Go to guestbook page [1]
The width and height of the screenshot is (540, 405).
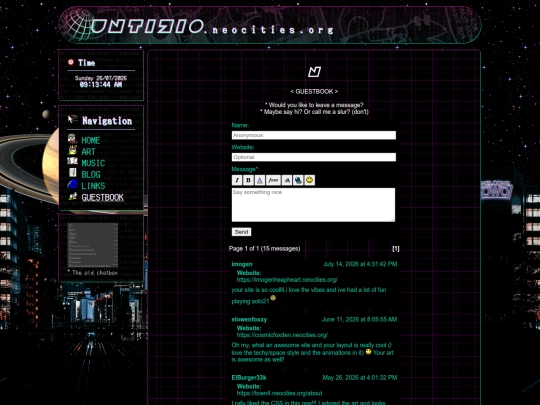pos(396,249)
